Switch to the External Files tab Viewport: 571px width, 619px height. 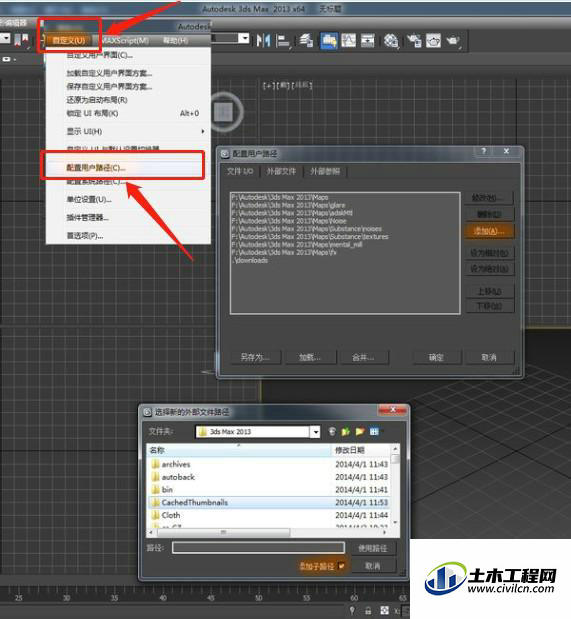pos(281,171)
